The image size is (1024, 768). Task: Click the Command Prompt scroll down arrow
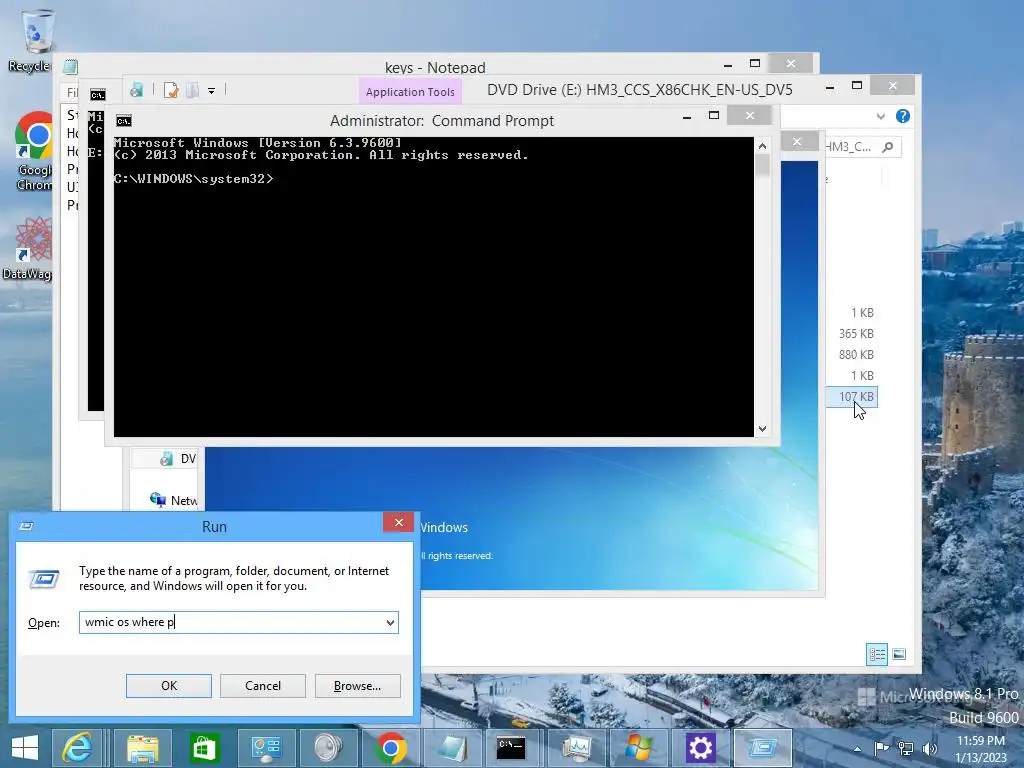point(762,429)
